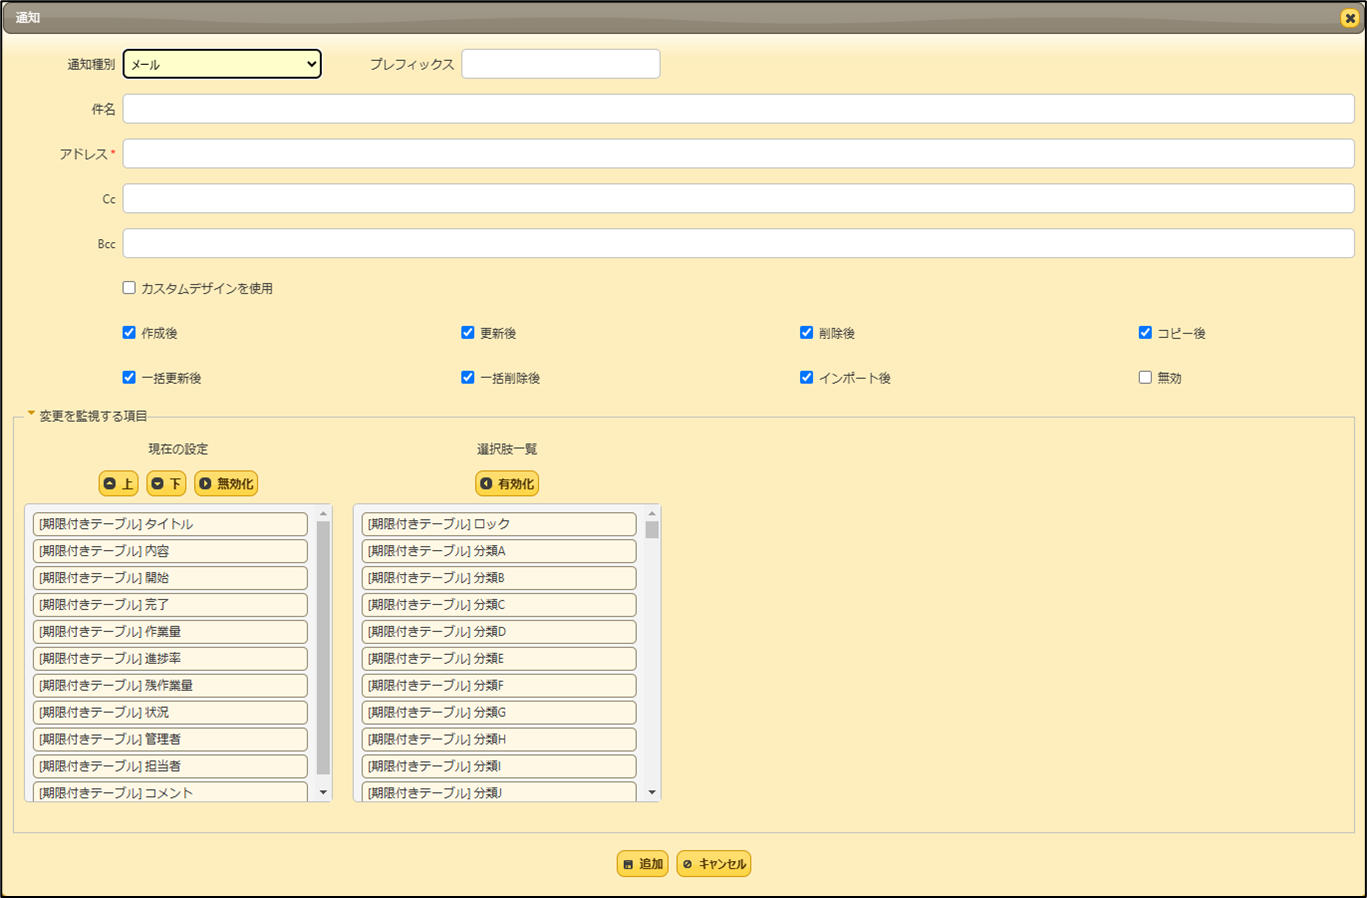Select [期限付きテーブル] 状況 item
This screenshot has height=898, width=1367.
(x=170, y=713)
